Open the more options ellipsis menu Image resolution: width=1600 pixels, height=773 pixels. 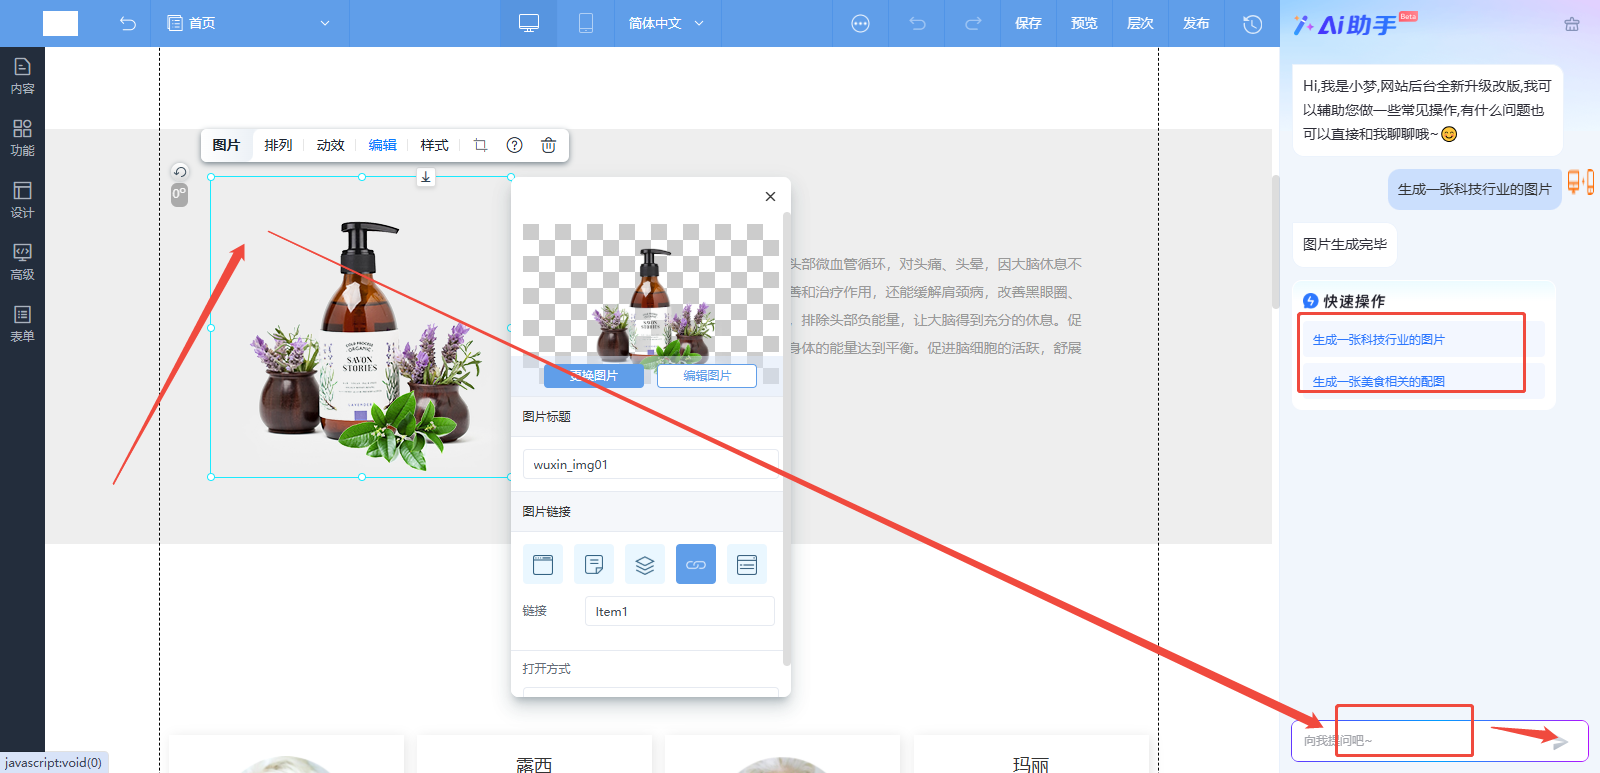click(860, 23)
